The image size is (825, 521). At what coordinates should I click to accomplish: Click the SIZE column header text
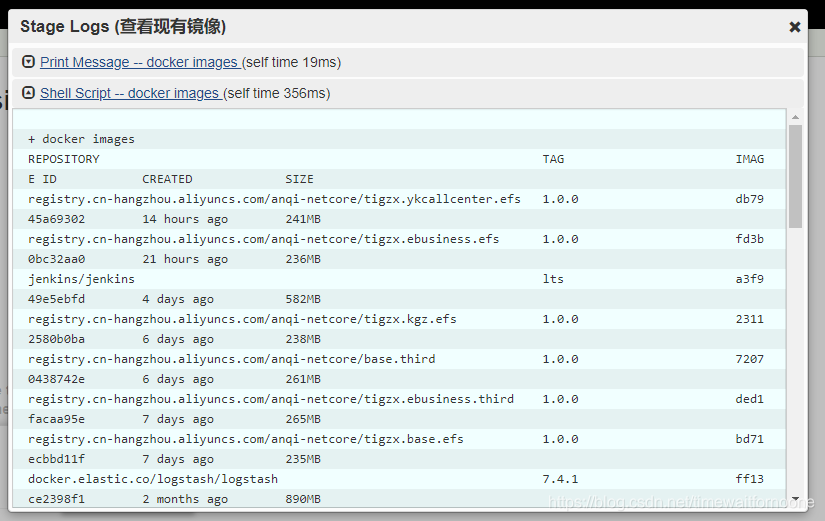click(x=299, y=179)
